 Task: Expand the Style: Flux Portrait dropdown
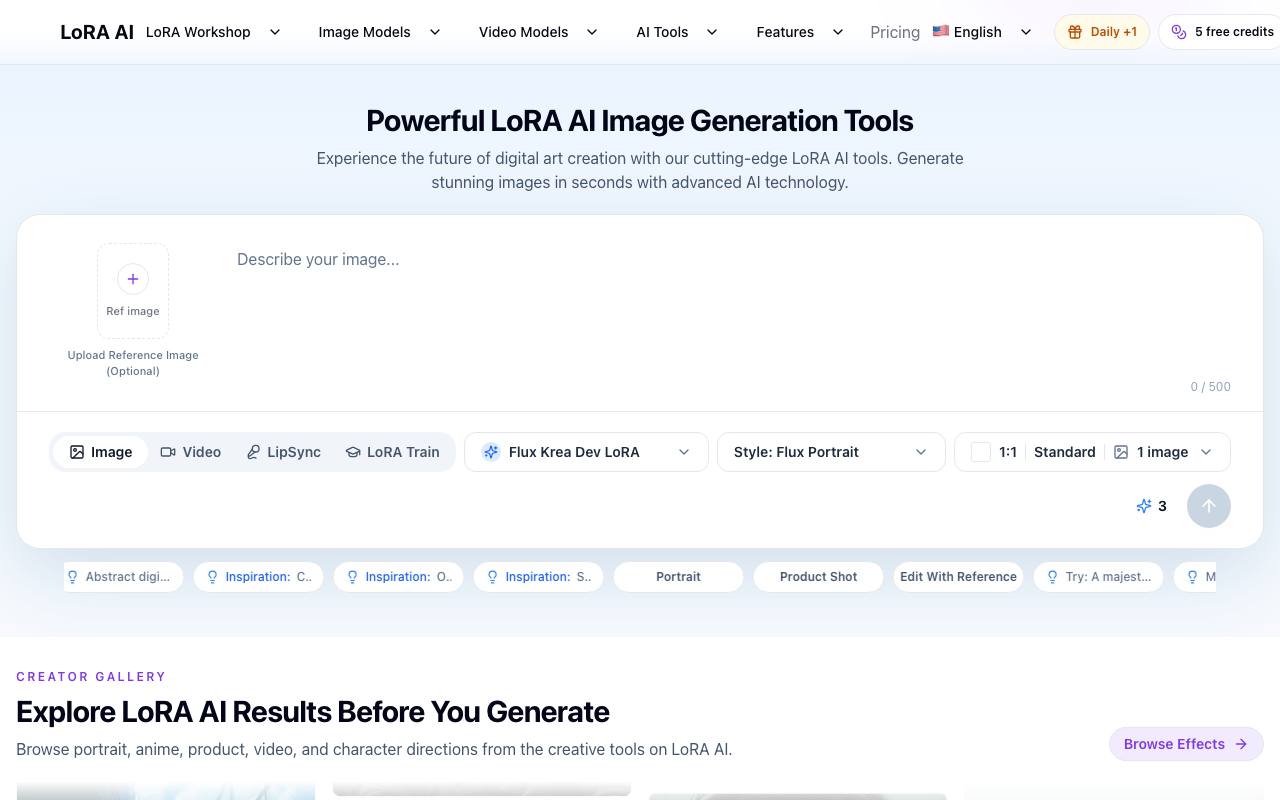click(x=831, y=452)
